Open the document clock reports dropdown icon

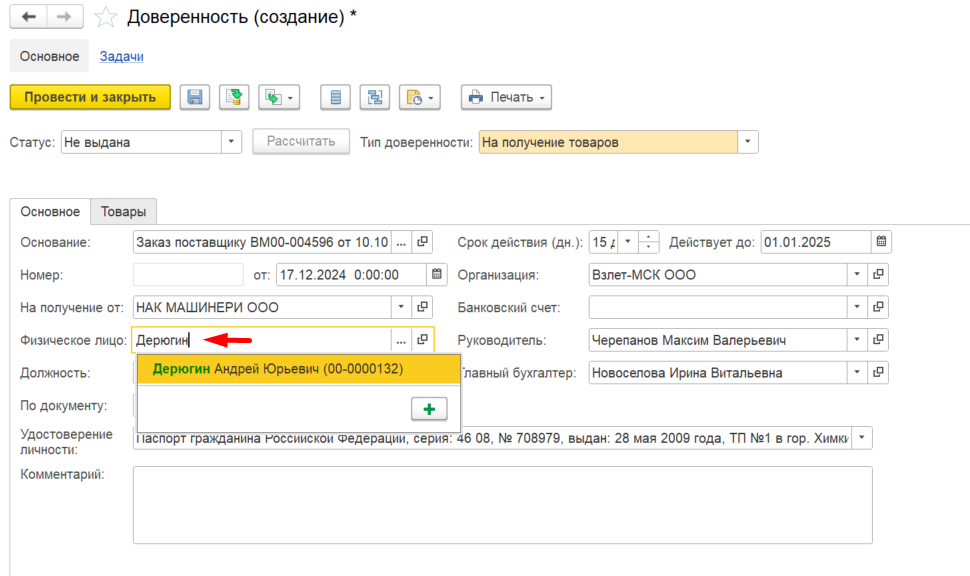point(420,97)
